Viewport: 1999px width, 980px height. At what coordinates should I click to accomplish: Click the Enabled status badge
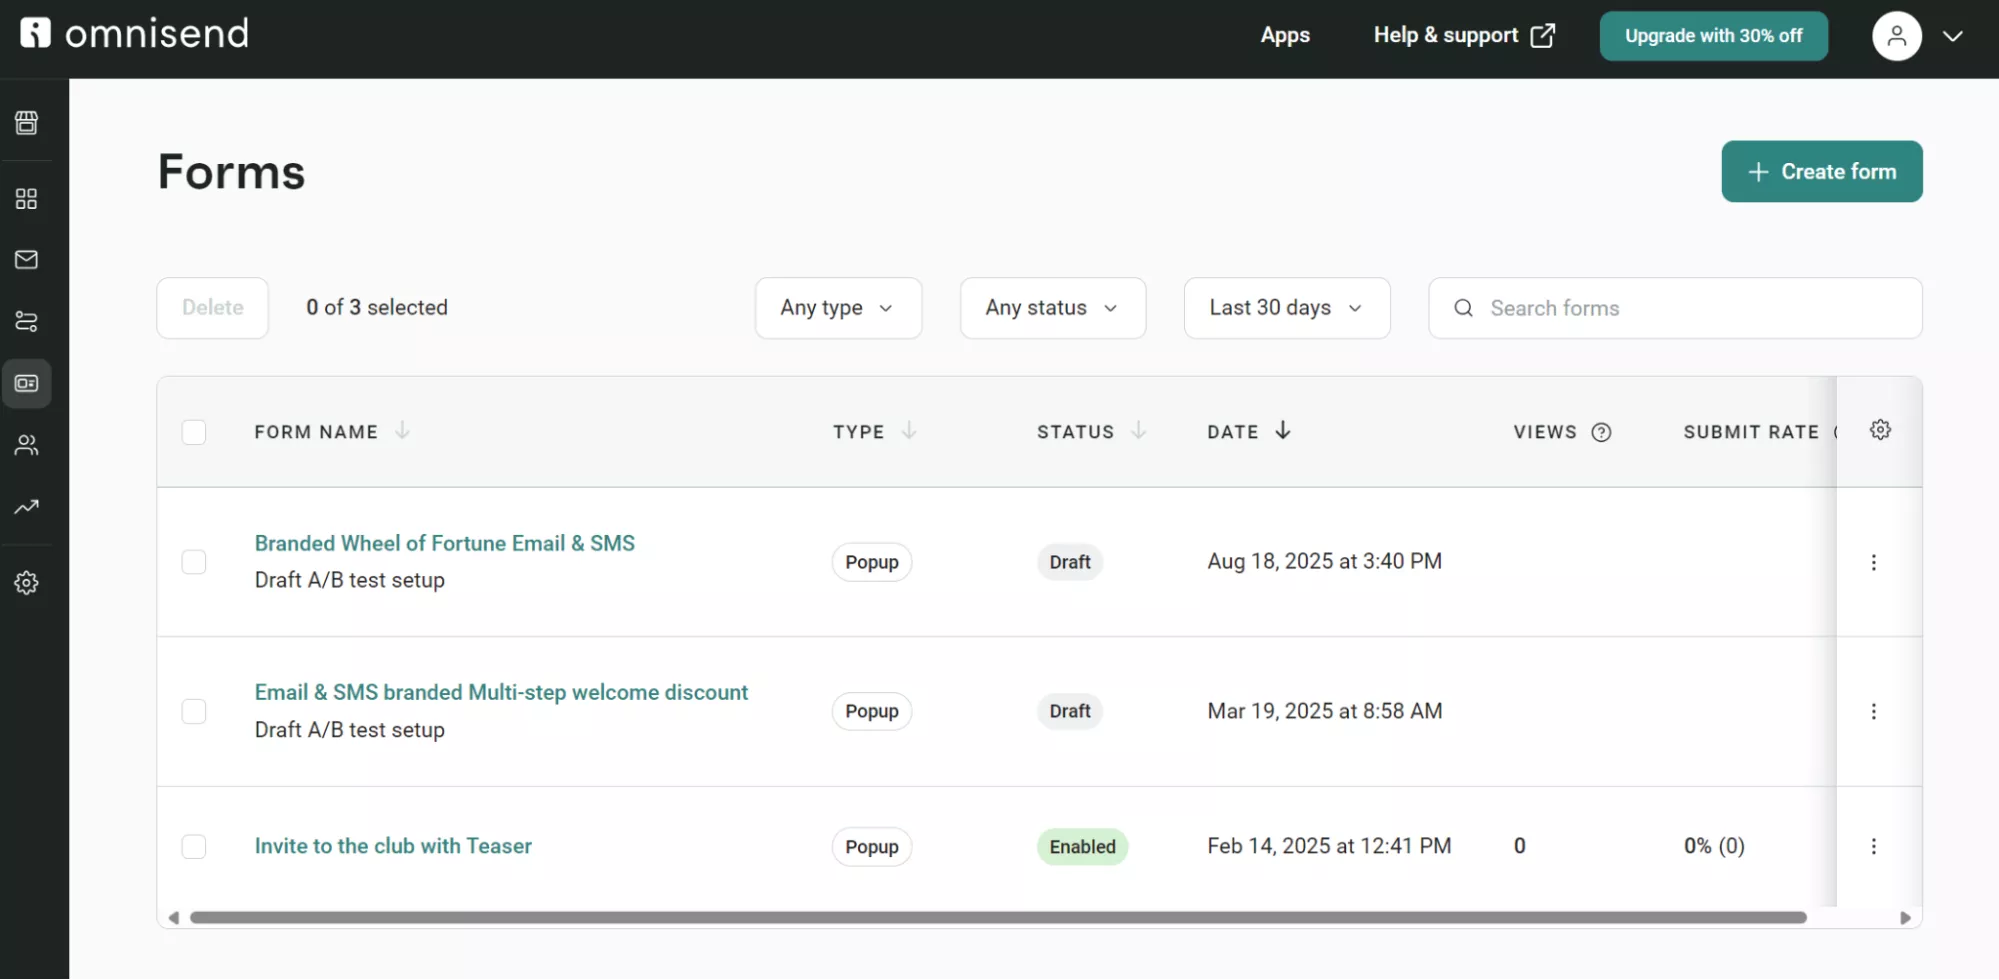click(1082, 847)
